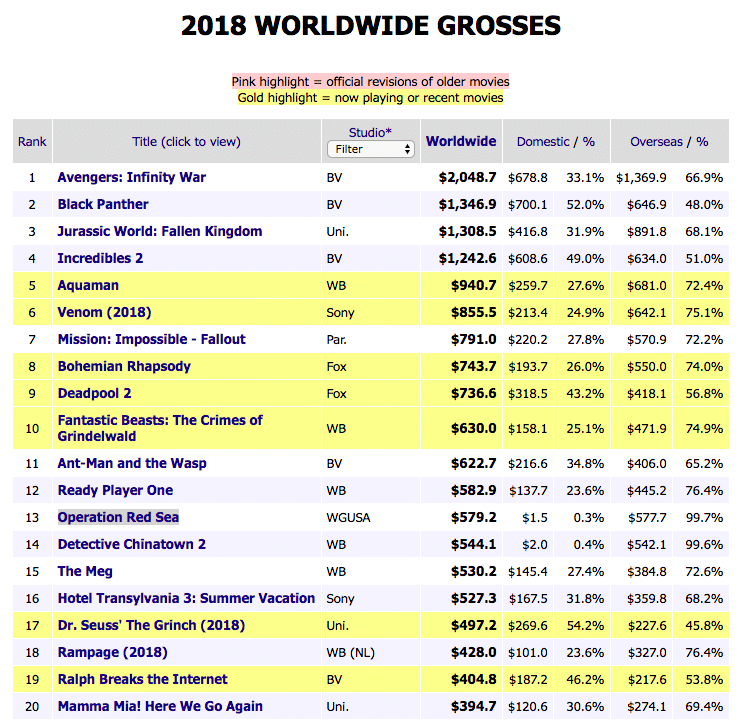Open Bohemian Rhapsody movie link
This screenshot has height=722, width=738.
click(124, 366)
